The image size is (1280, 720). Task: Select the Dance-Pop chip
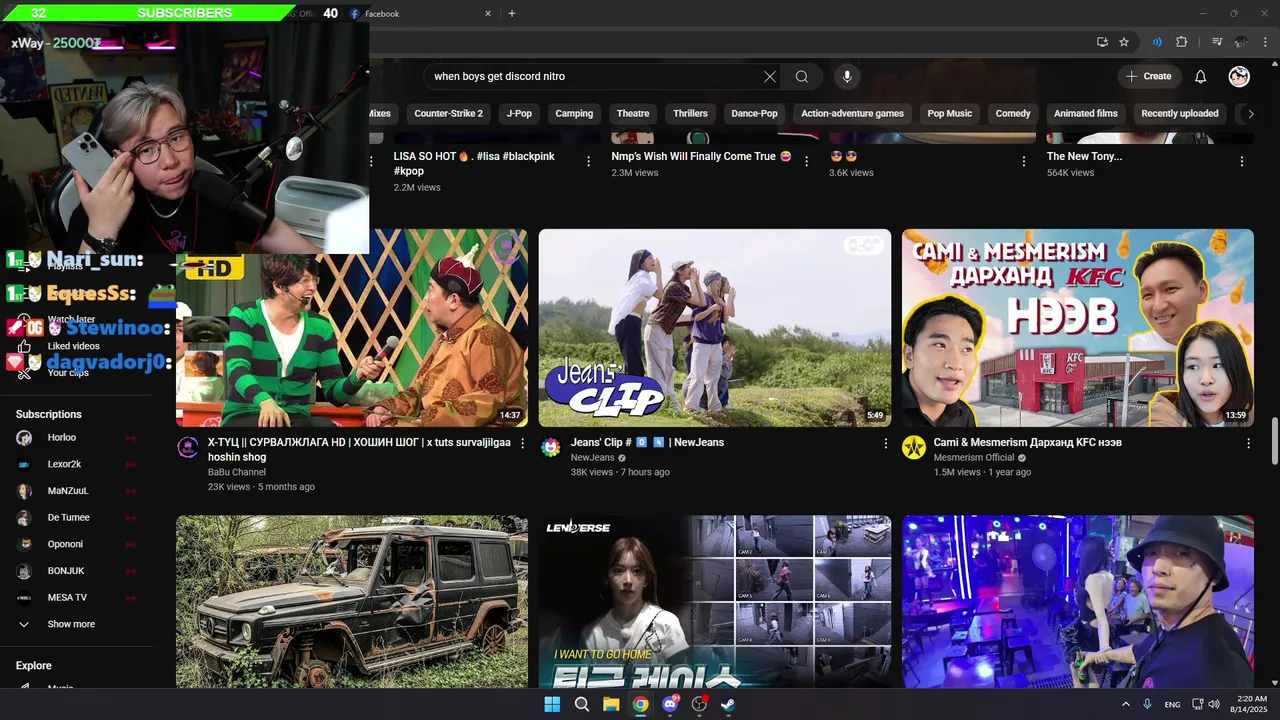pos(754,114)
